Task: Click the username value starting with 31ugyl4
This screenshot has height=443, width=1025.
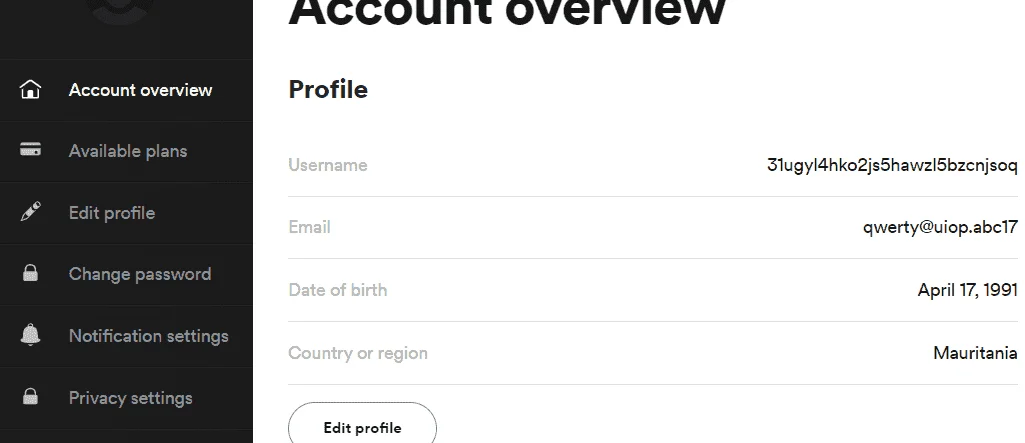Action: [x=892, y=165]
